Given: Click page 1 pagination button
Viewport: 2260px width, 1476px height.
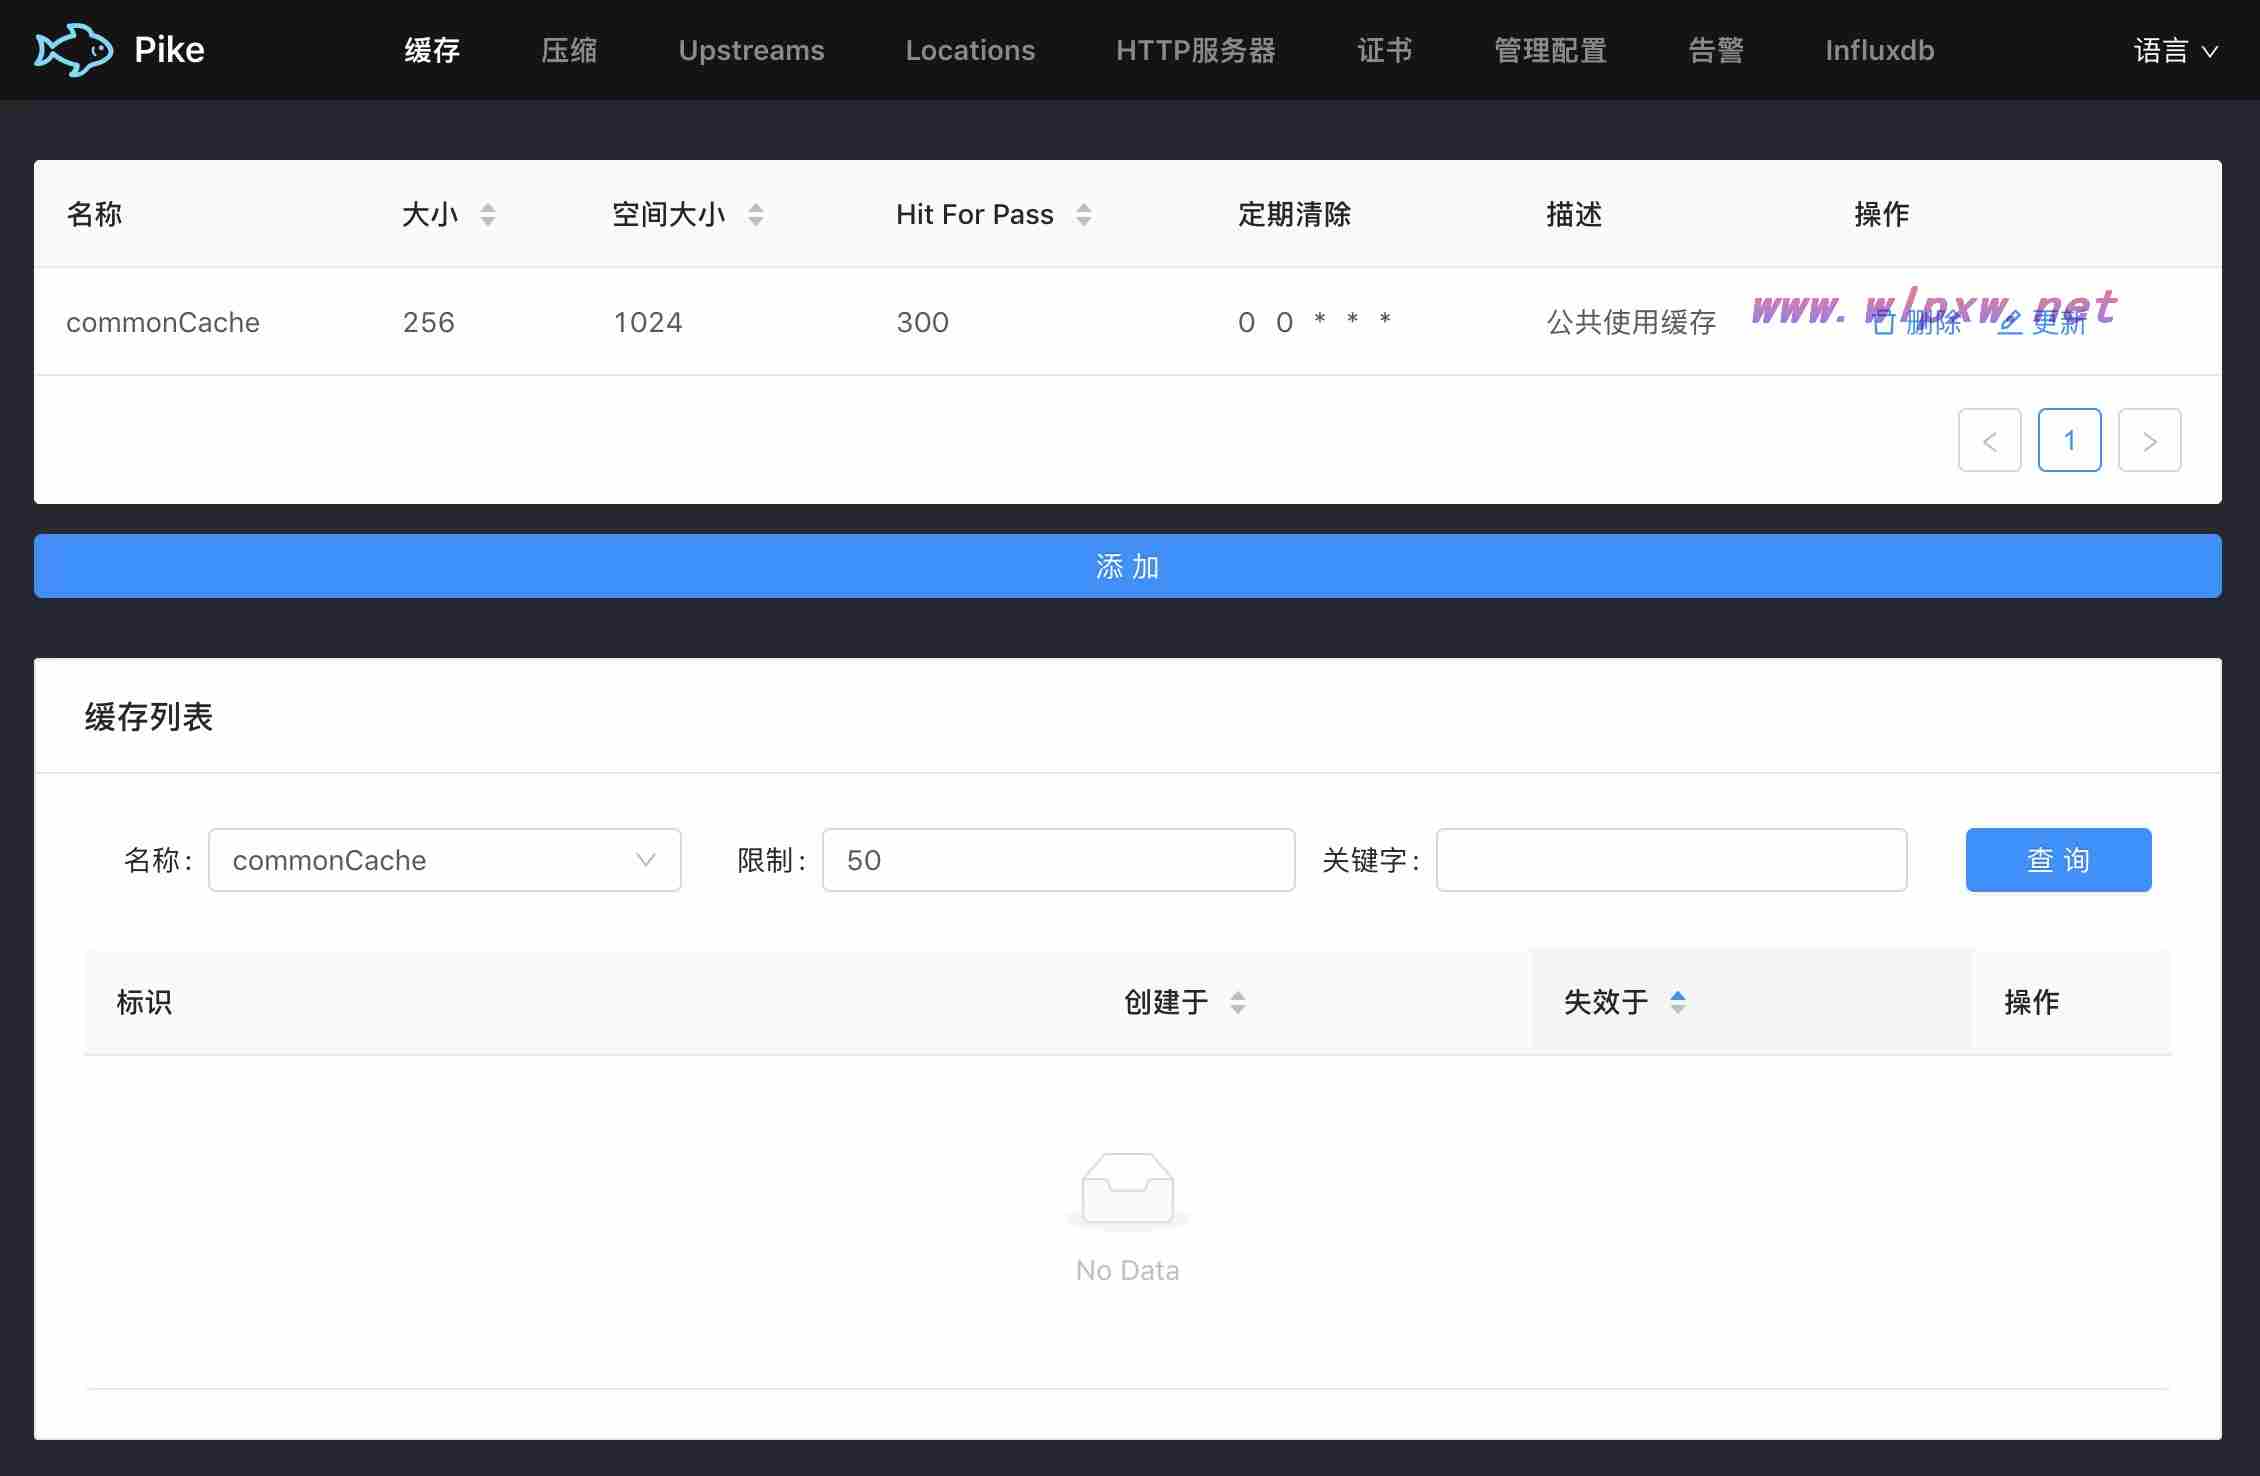Looking at the screenshot, I should [x=2071, y=440].
